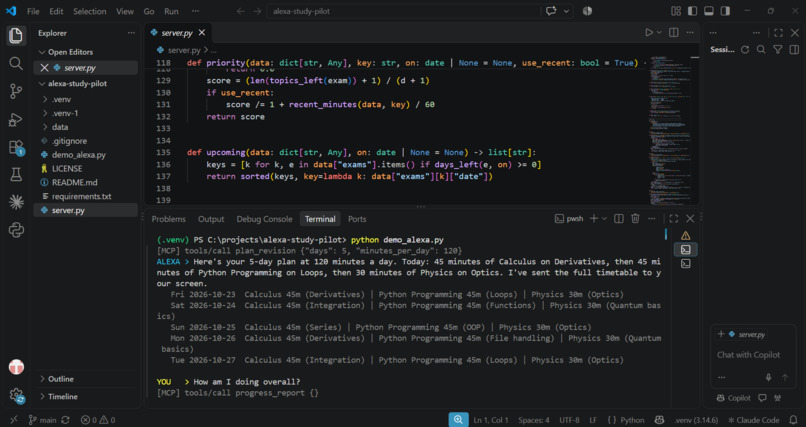The height and width of the screenshot is (427, 806).
Task: Toggle the bottom panel layout button
Action: click(x=709, y=11)
